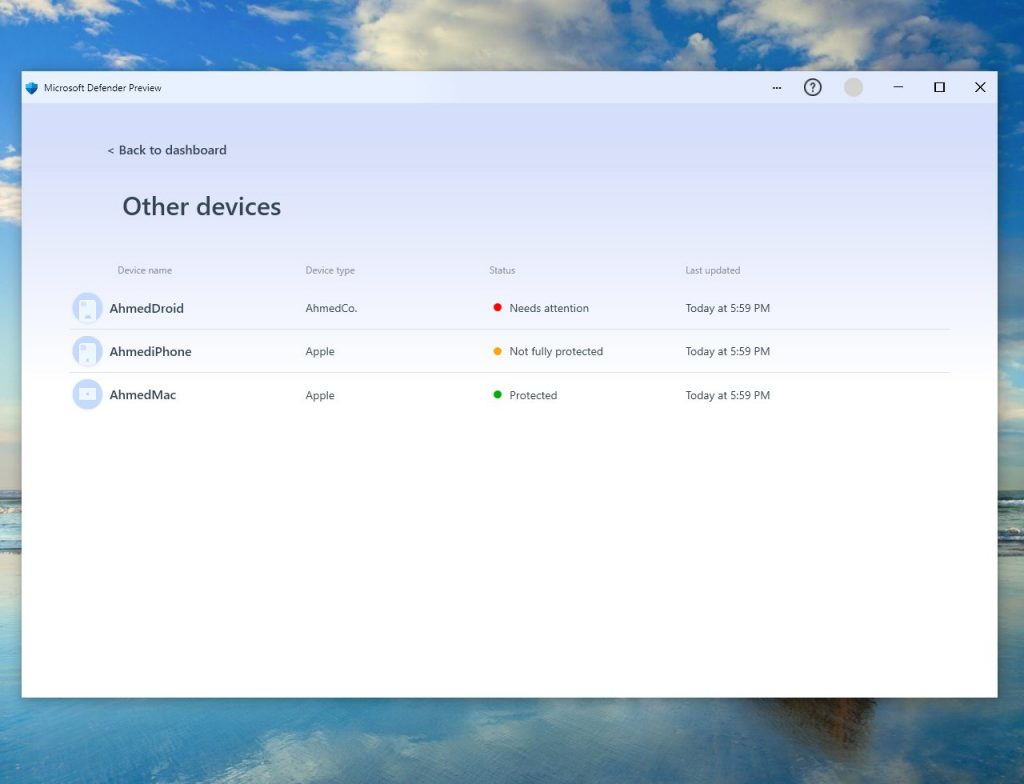Open AhmedMac device details

[x=142, y=395]
